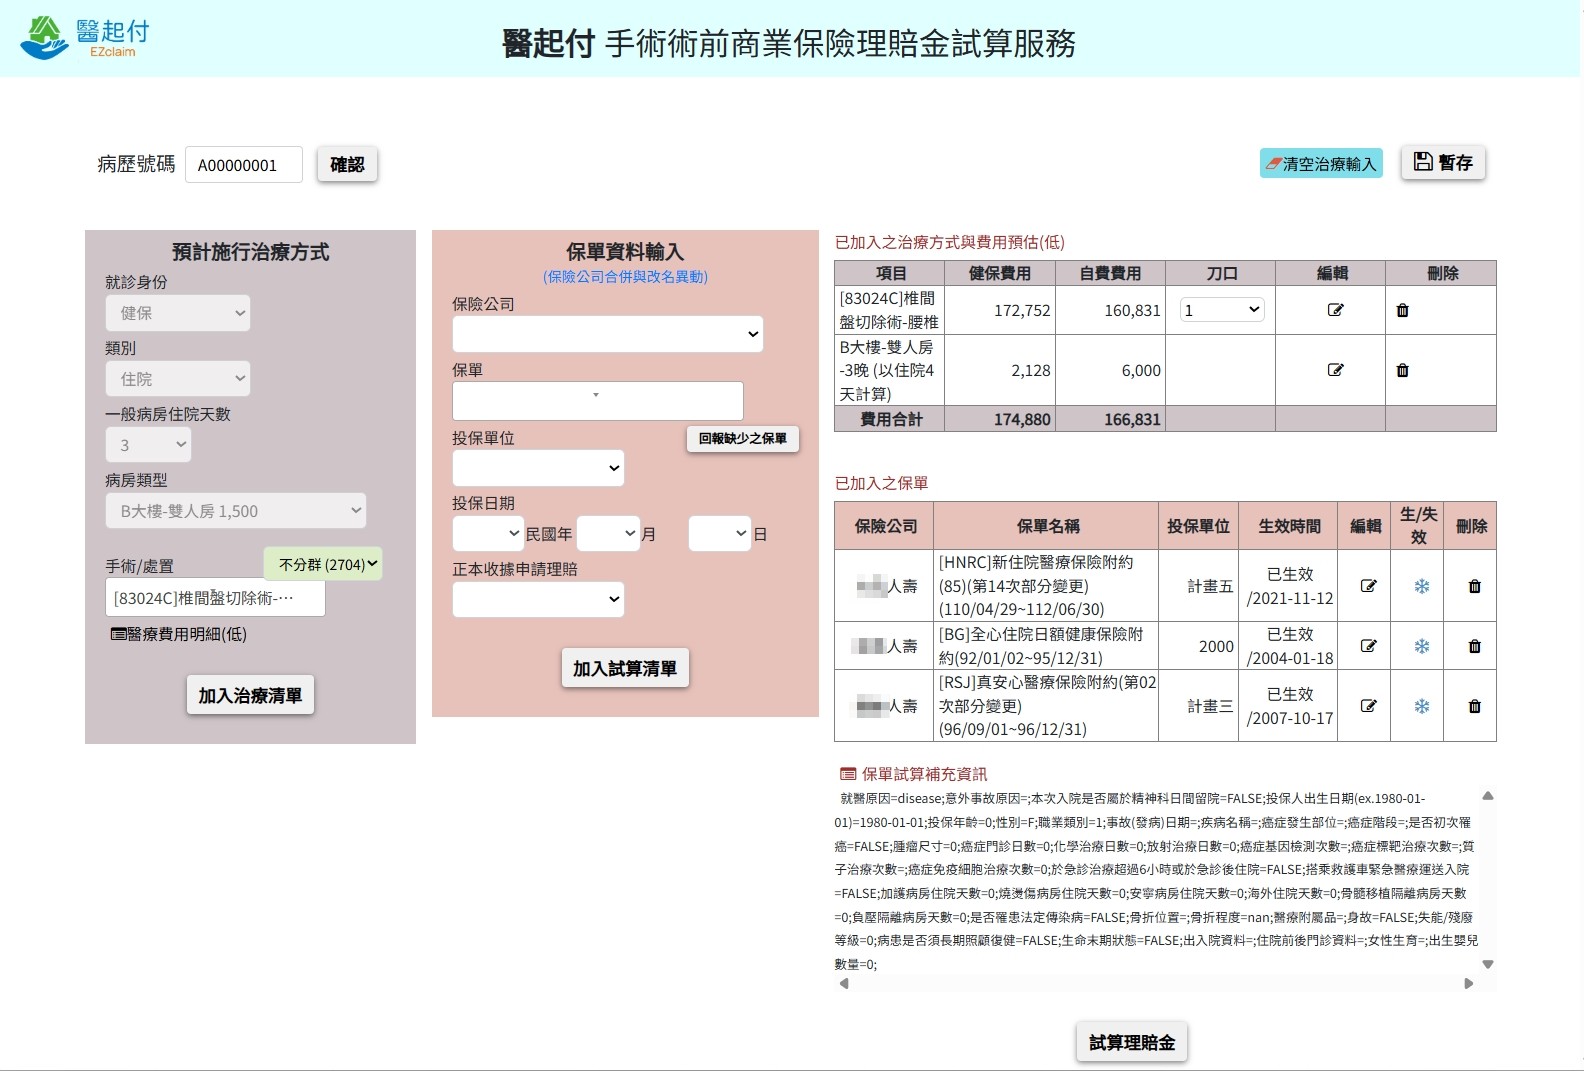The height and width of the screenshot is (1071, 1584).
Task: Click the 手術/處置 input field
Action: [x=215, y=598]
